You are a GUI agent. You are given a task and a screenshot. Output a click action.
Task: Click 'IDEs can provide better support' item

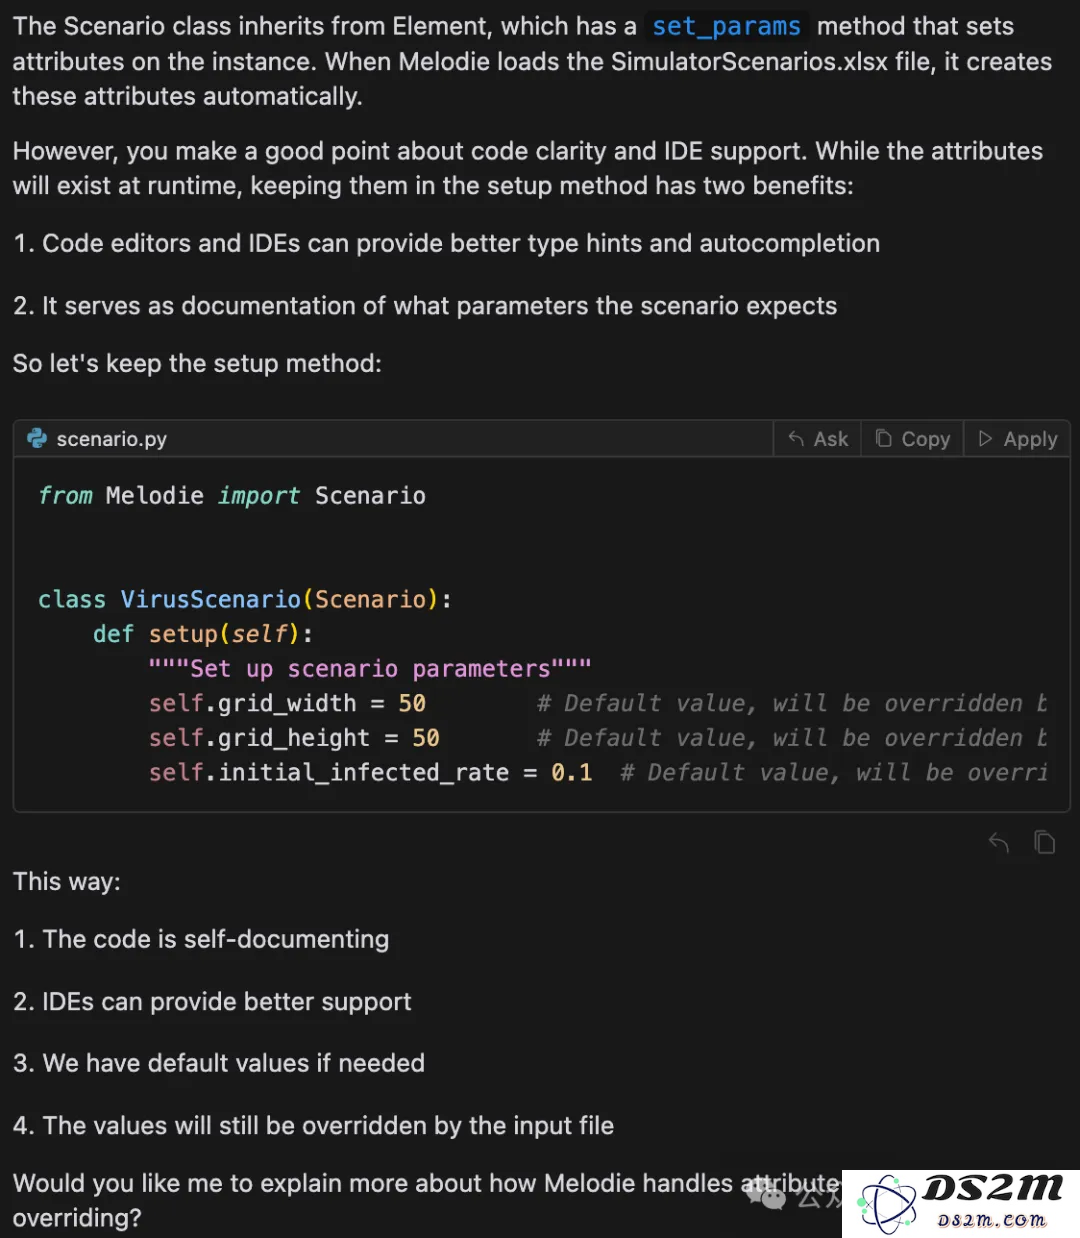tap(212, 1001)
